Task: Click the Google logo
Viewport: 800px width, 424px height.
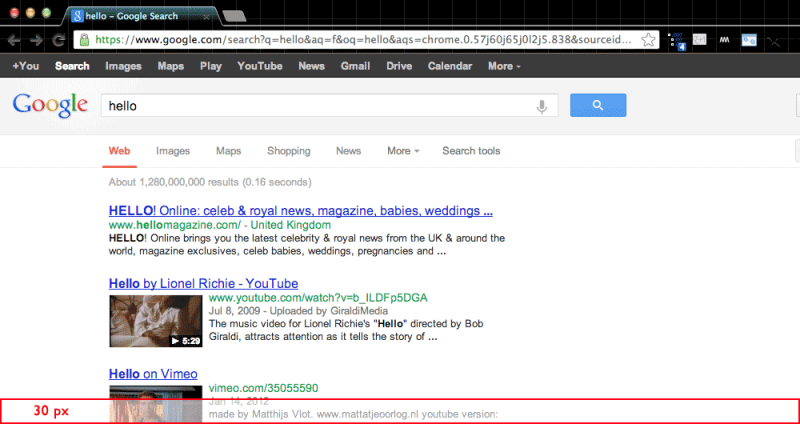Action: [50, 105]
